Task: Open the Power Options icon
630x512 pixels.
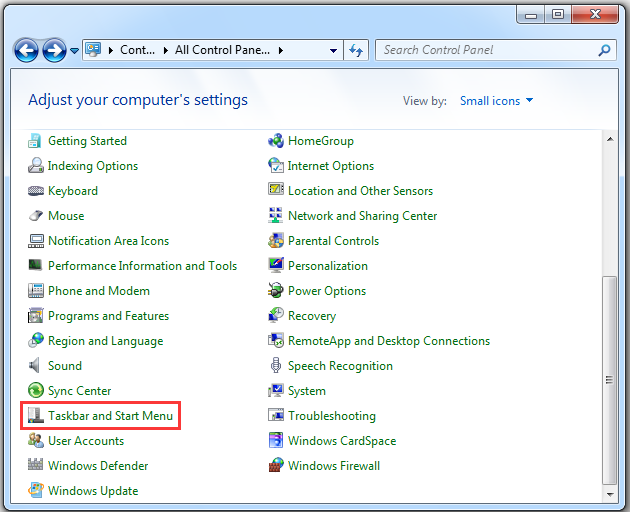Action: coord(276,291)
